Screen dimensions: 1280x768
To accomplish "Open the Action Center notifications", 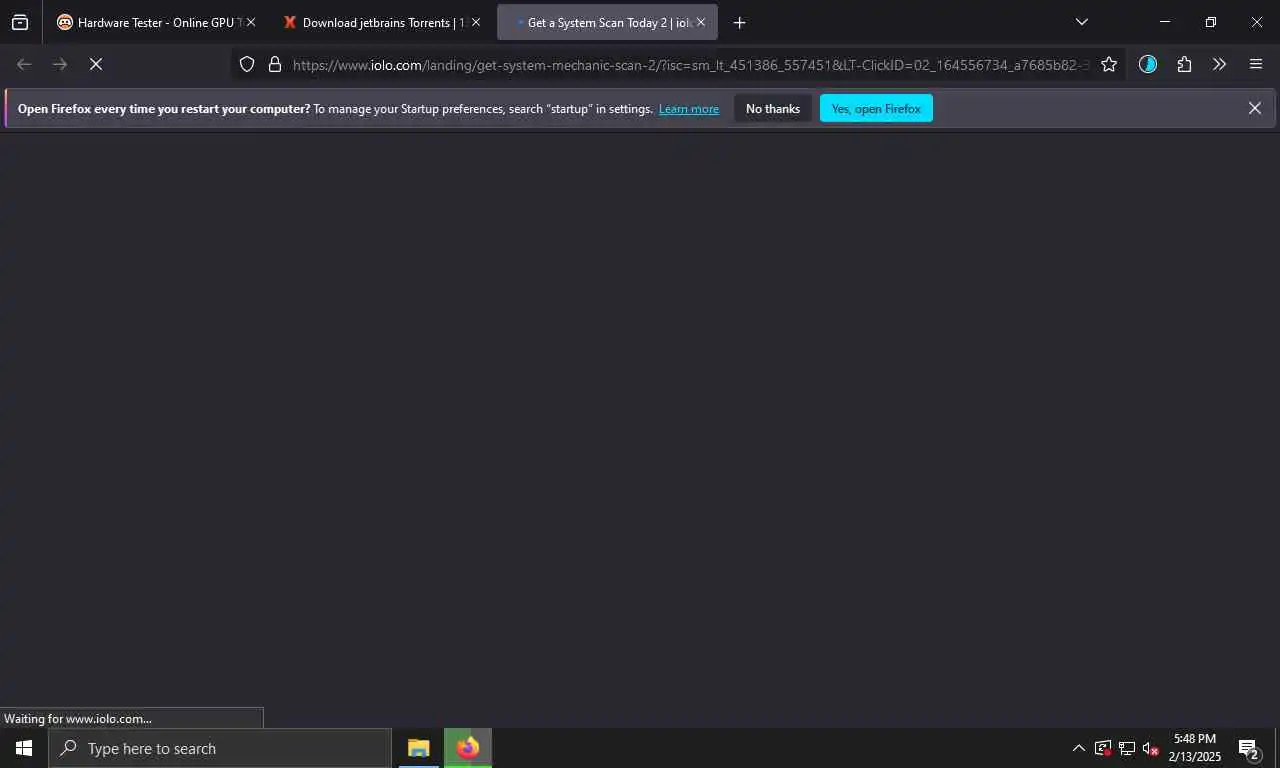I will (1248, 748).
